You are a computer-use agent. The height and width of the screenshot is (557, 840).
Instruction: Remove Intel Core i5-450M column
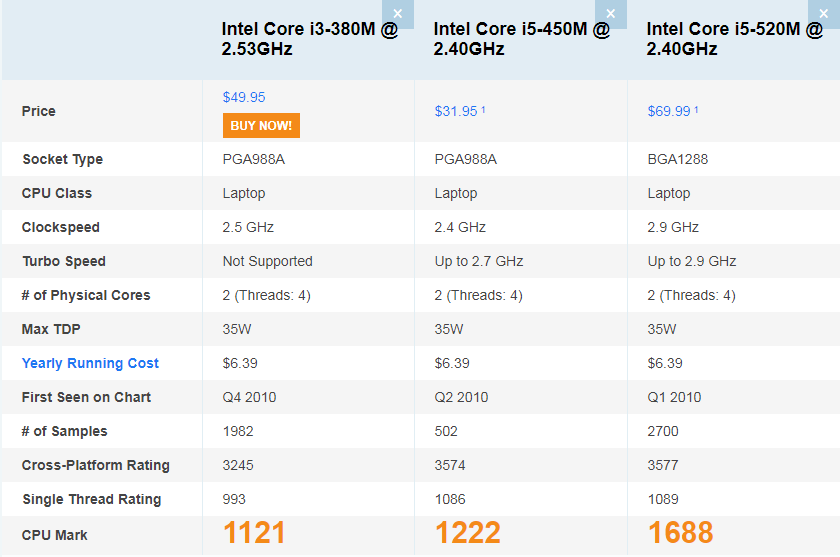[610, 13]
